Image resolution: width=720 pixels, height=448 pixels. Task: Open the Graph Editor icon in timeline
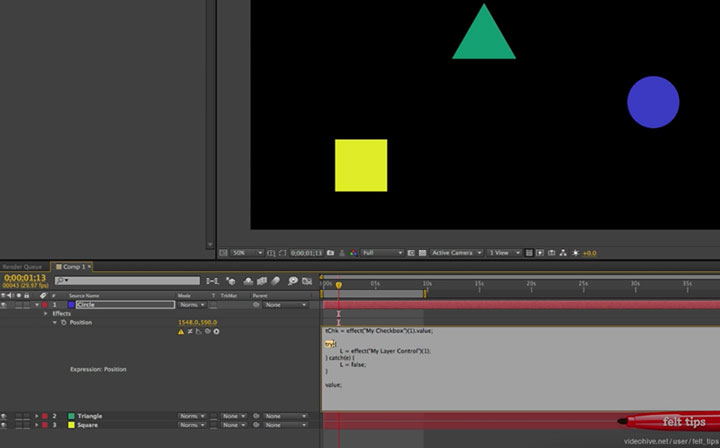pyautogui.click(x=307, y=281)
